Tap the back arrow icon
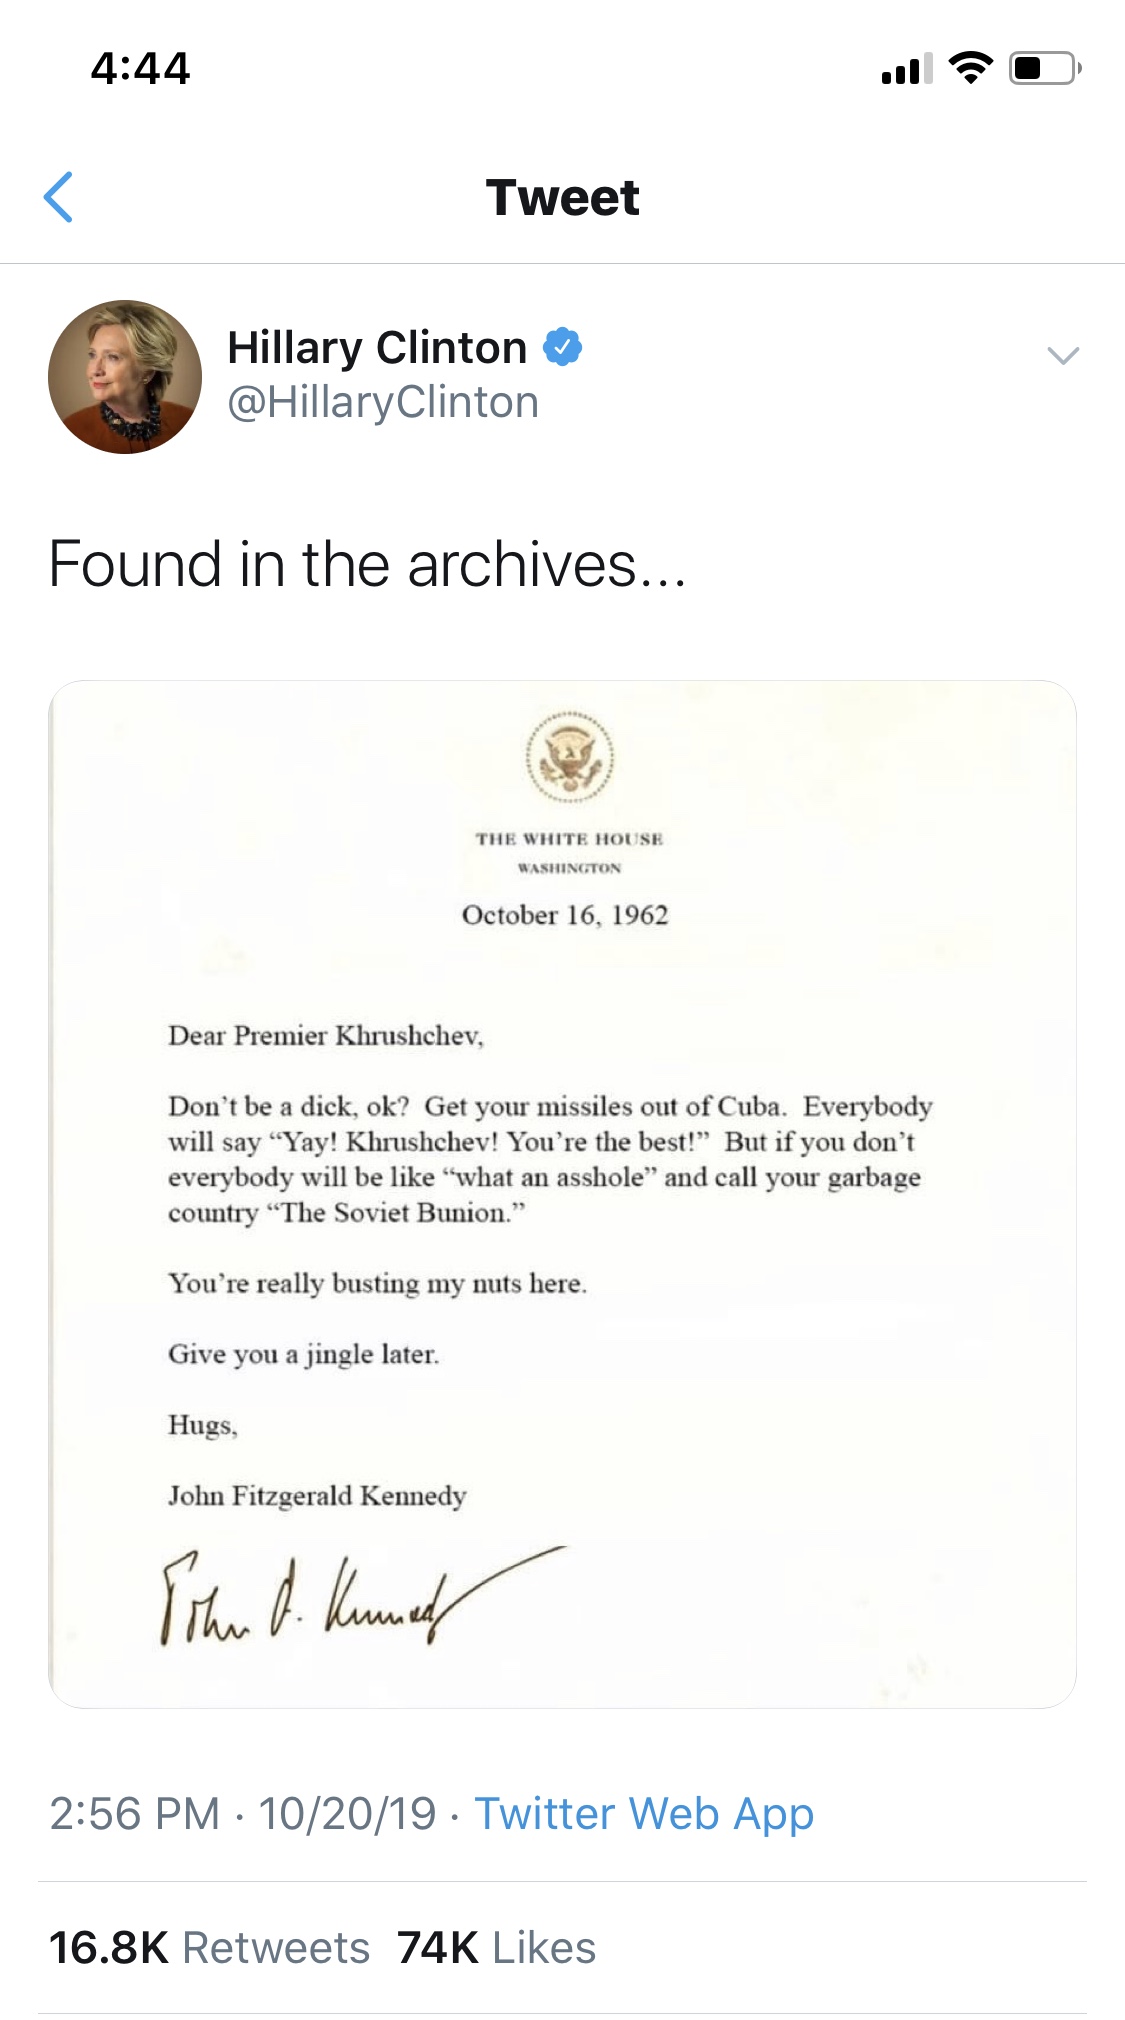This screenshot has height=2020, width=1125. [x=59, y=197]
